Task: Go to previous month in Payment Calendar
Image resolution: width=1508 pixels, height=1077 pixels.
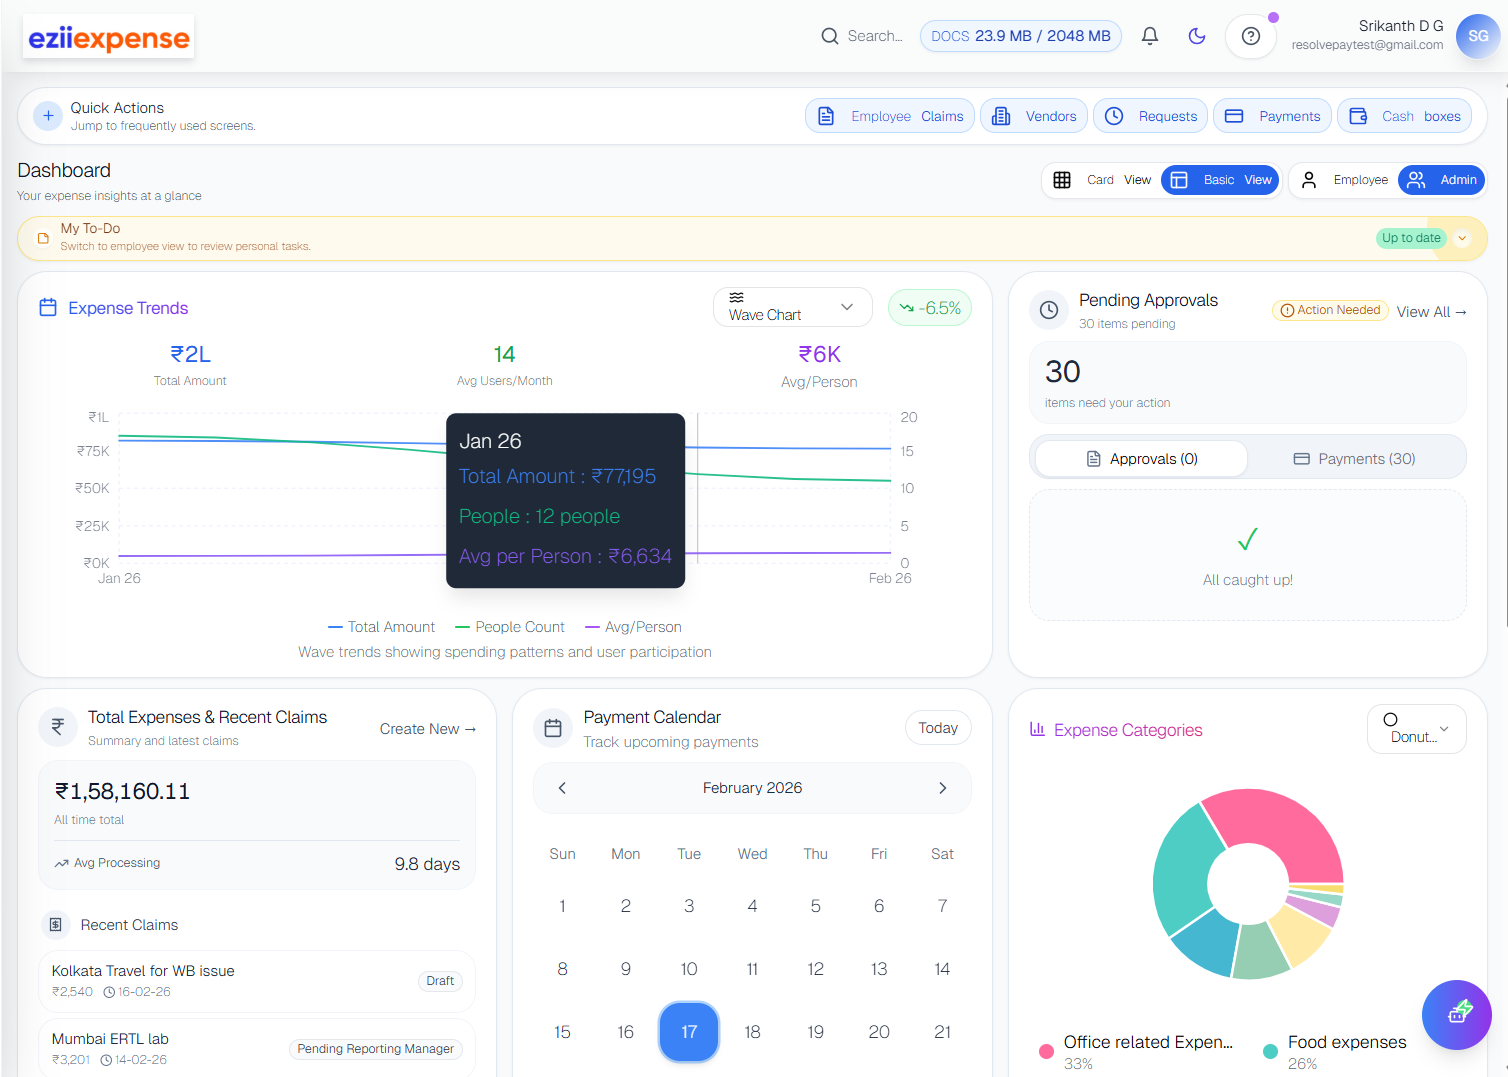Action: click(562, 788)
